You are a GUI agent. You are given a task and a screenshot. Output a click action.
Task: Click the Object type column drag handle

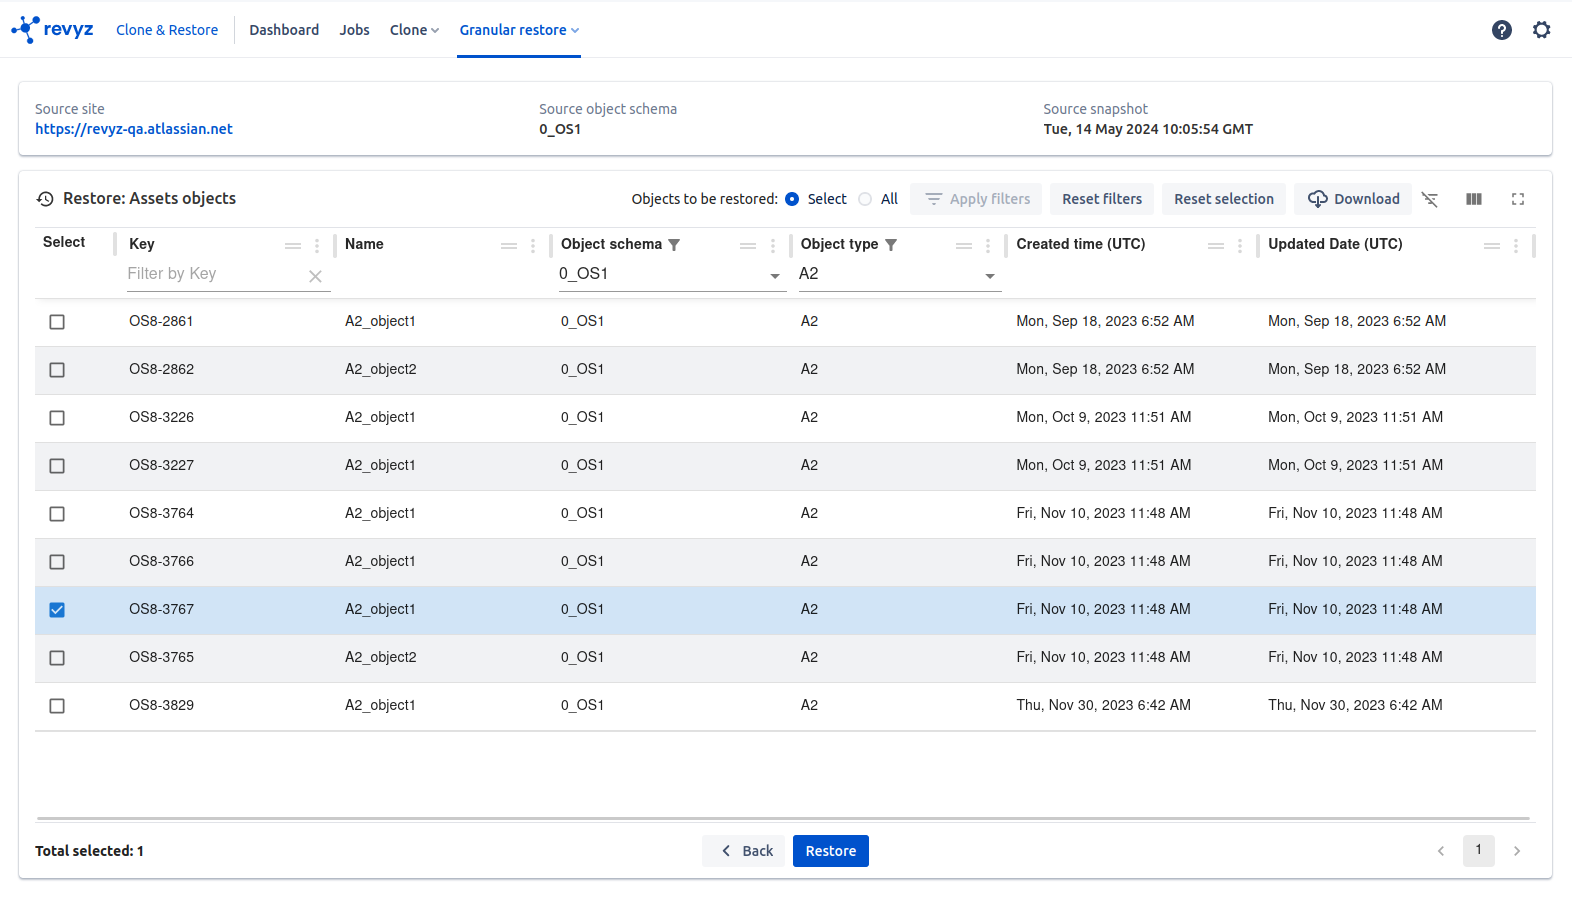click(964, 246)
